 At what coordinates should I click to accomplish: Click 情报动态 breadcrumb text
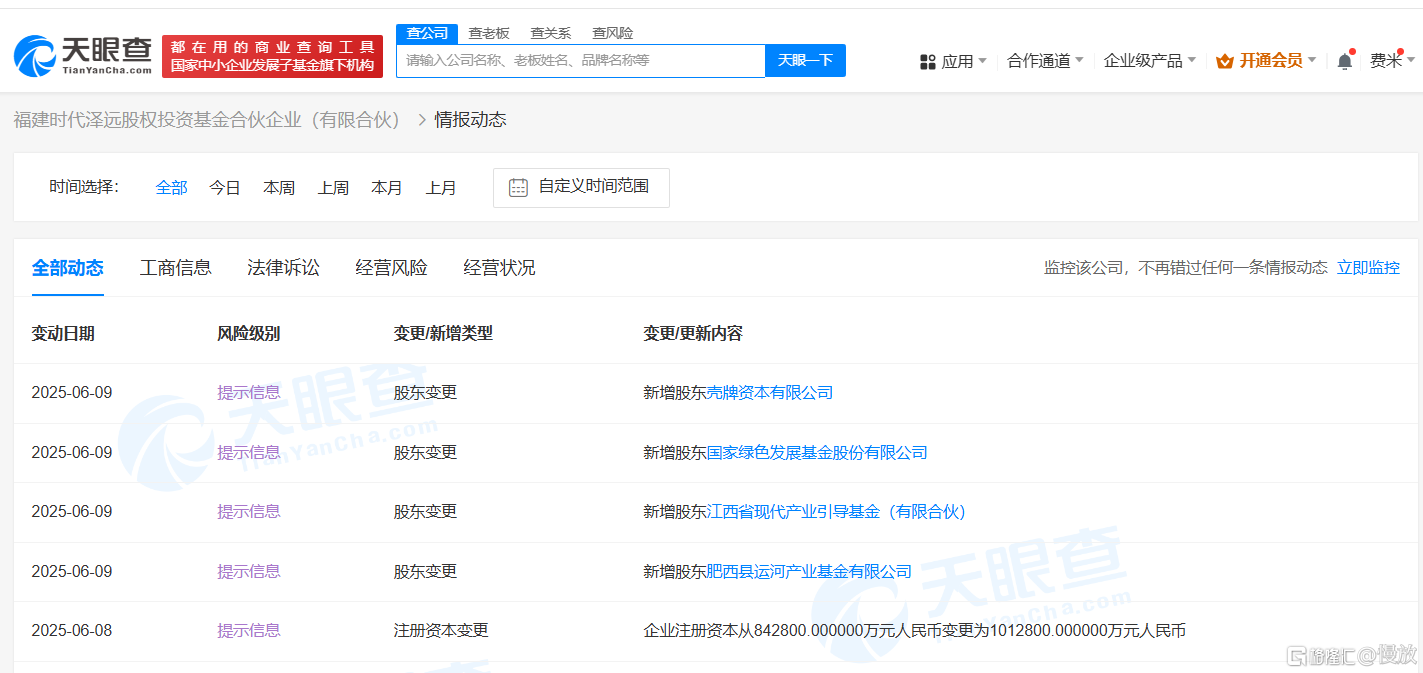470,120
